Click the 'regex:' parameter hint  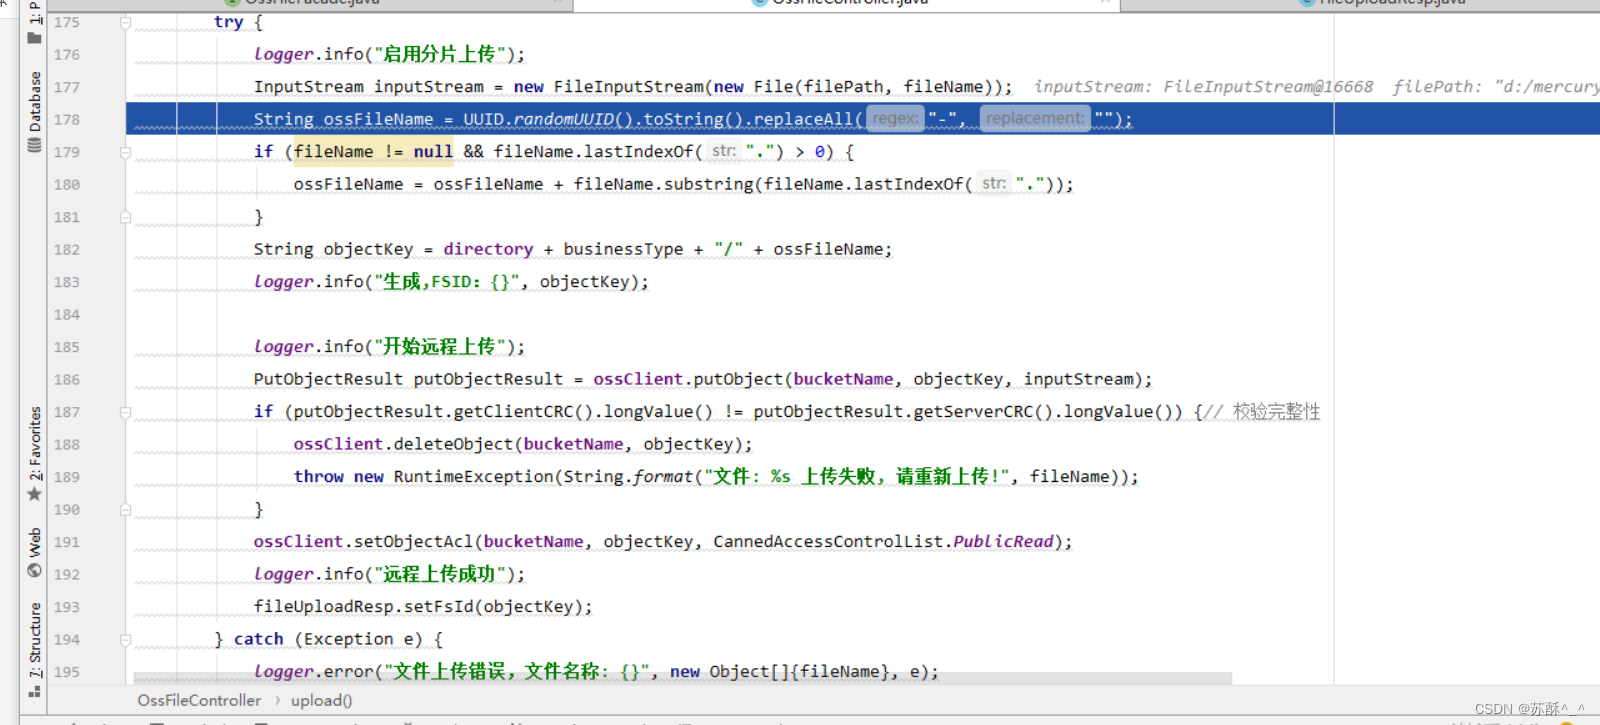[x=894, y=118]
